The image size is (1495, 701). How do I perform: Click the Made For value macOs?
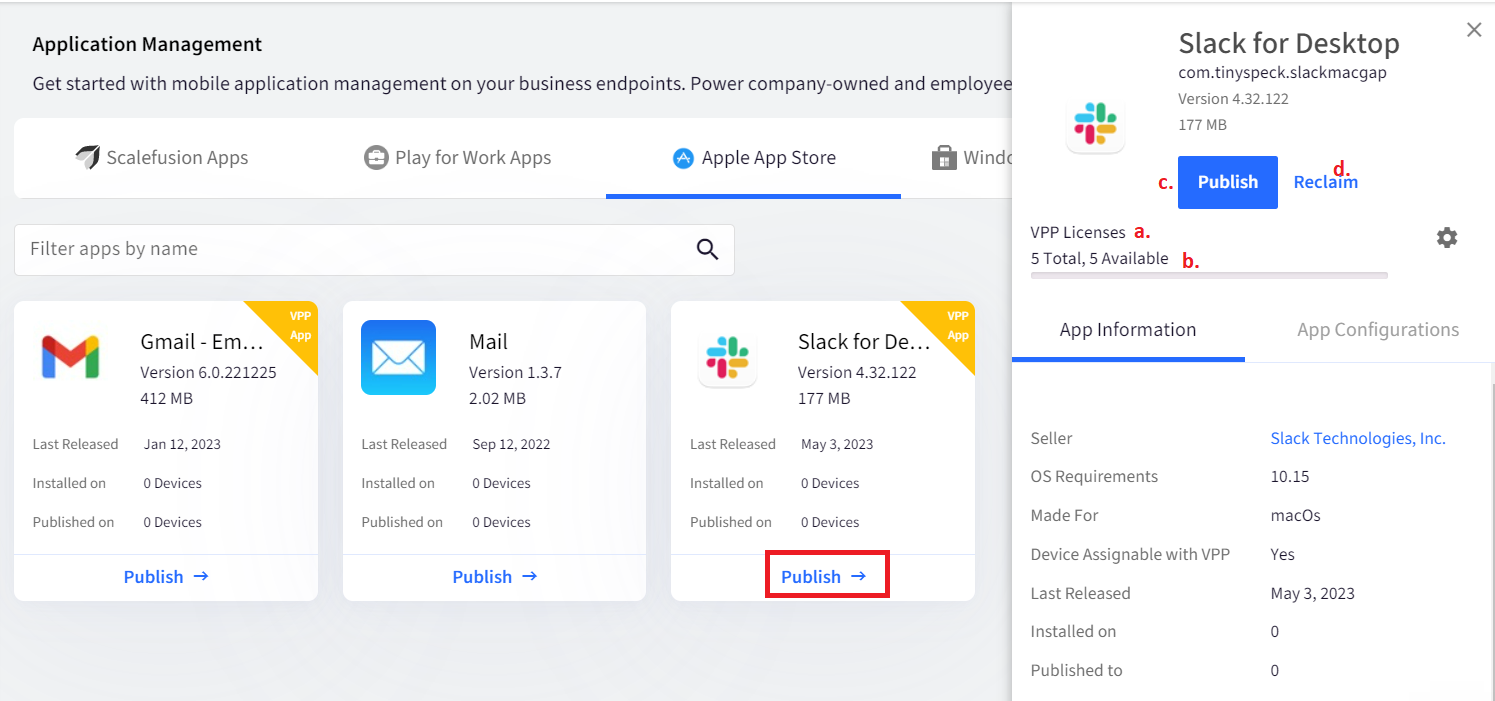click(1296, 515)
